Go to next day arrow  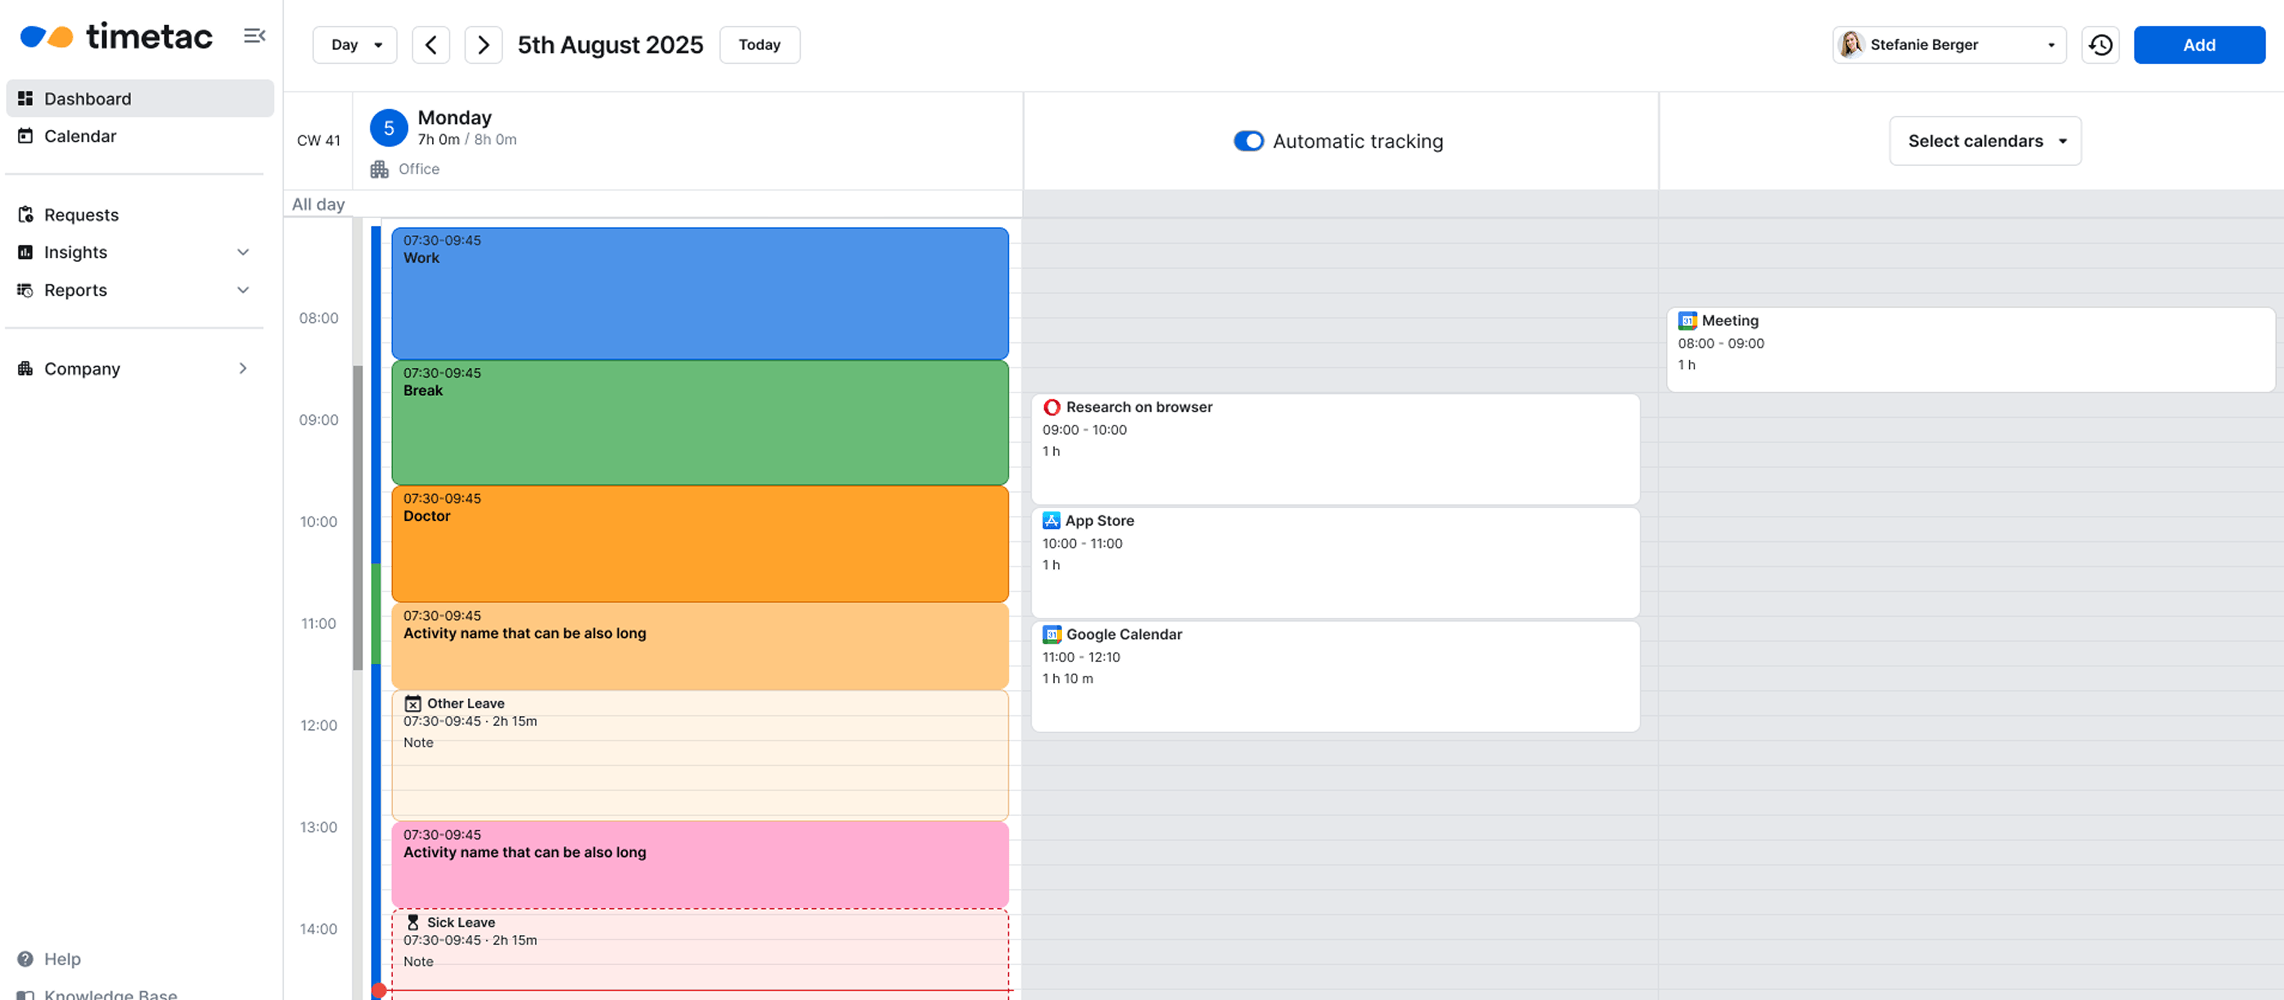[483, 45]
